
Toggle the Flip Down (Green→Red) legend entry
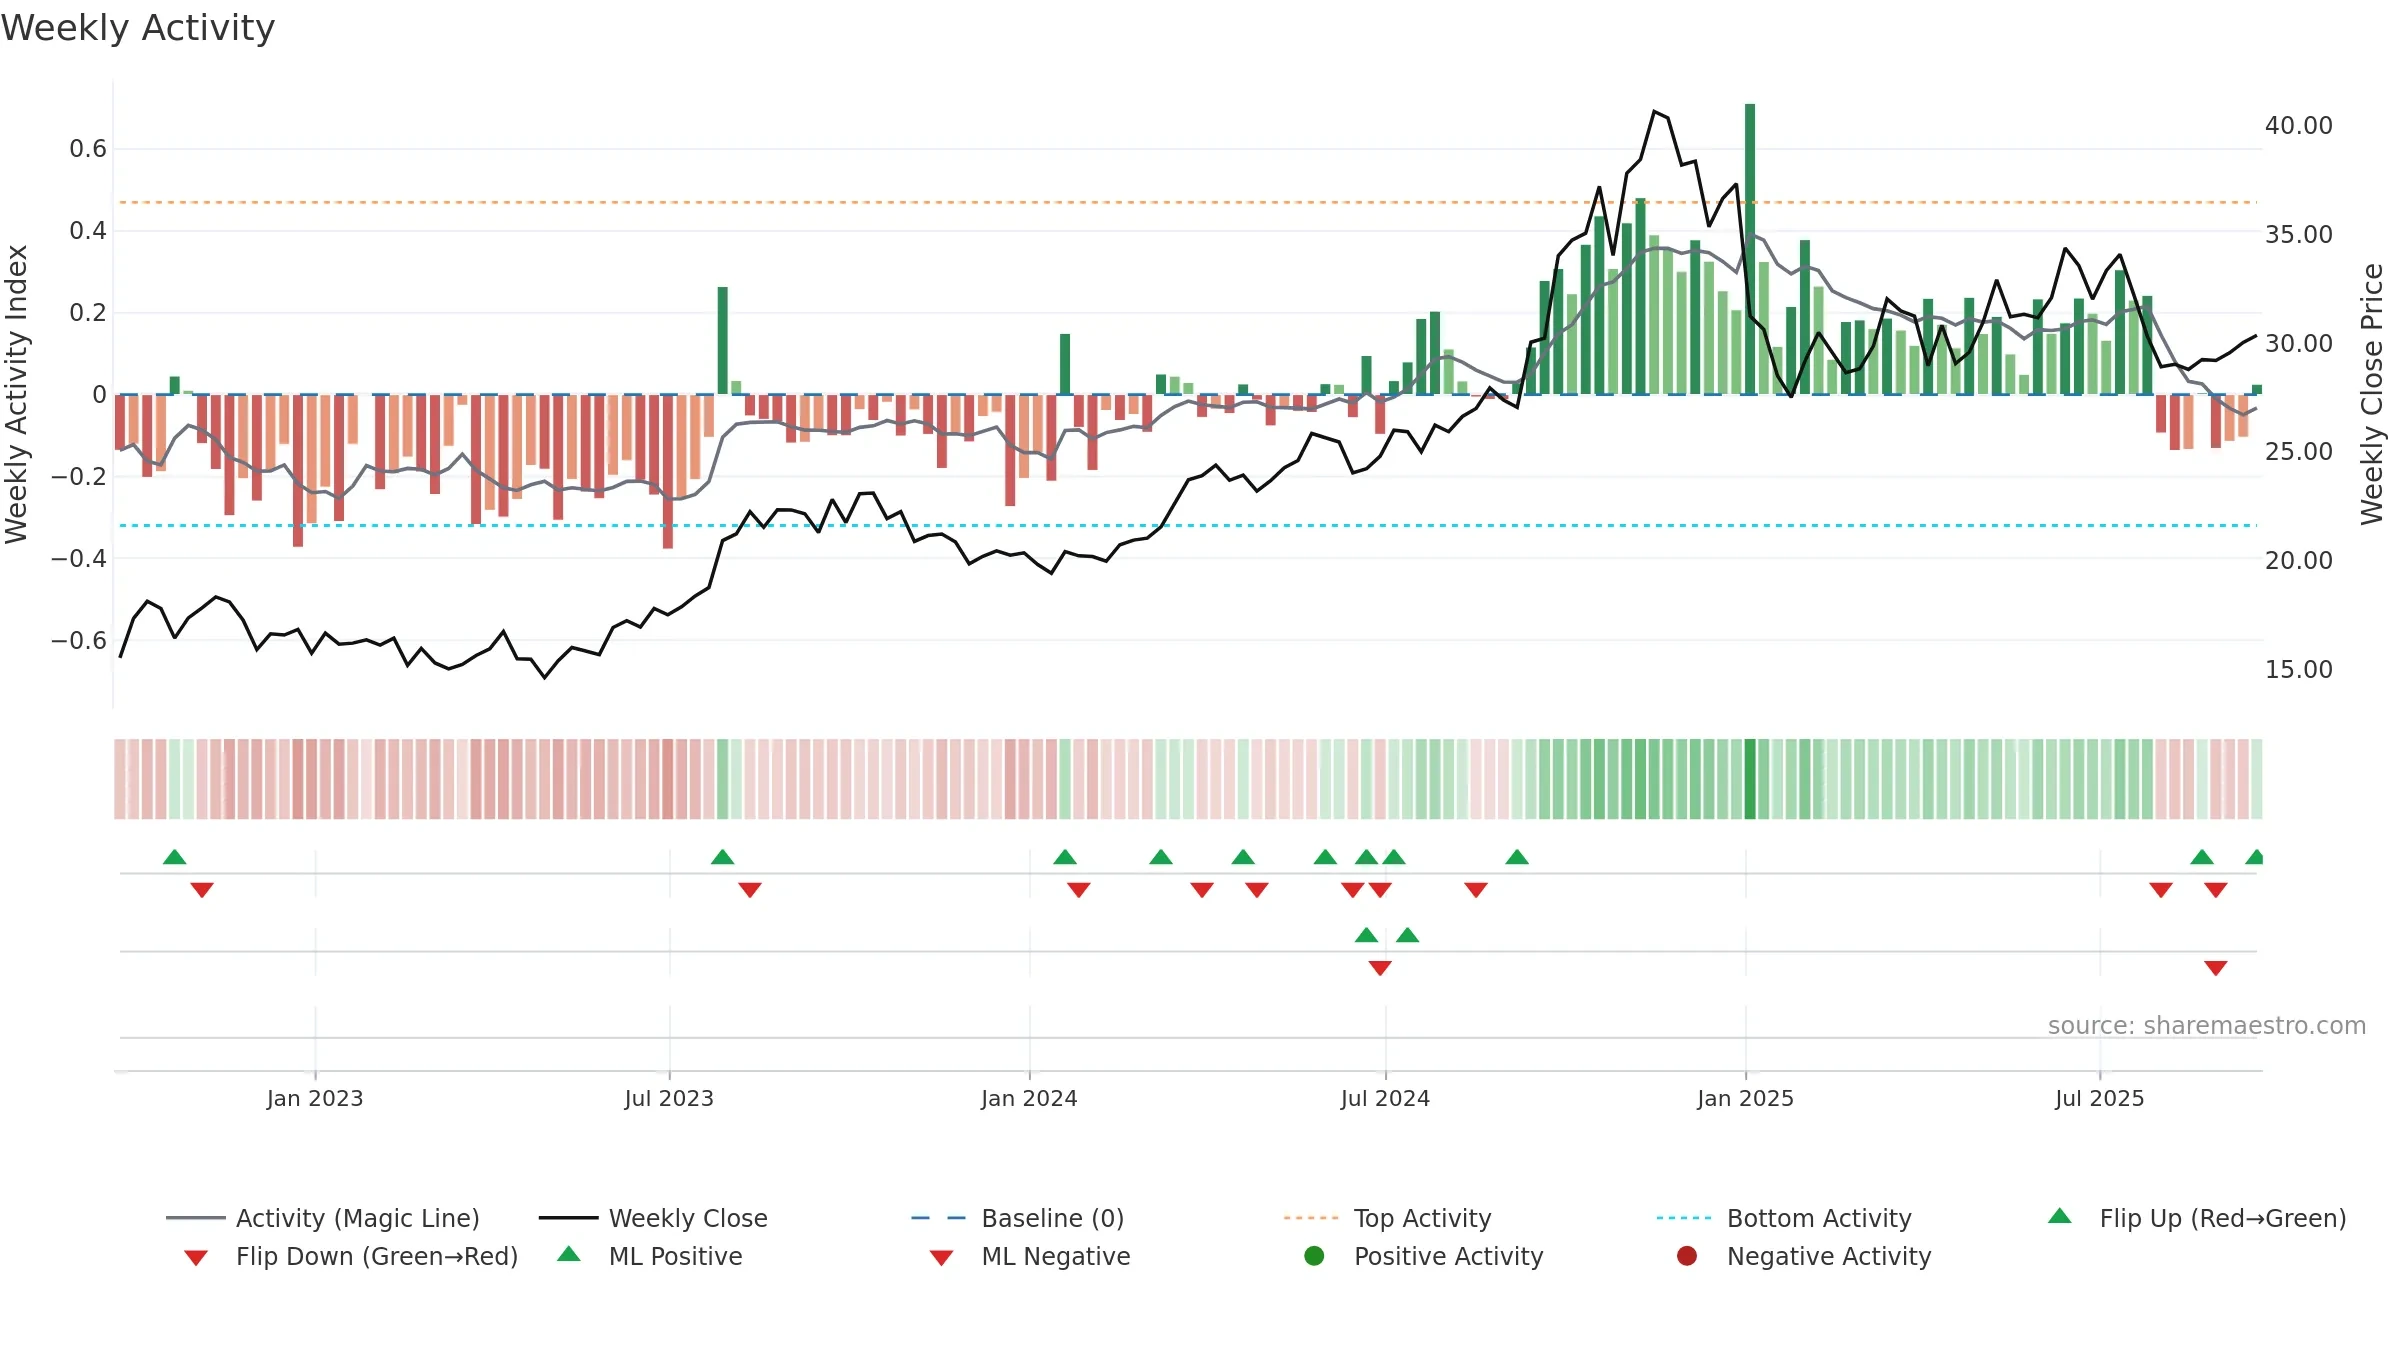point(350,1256)
